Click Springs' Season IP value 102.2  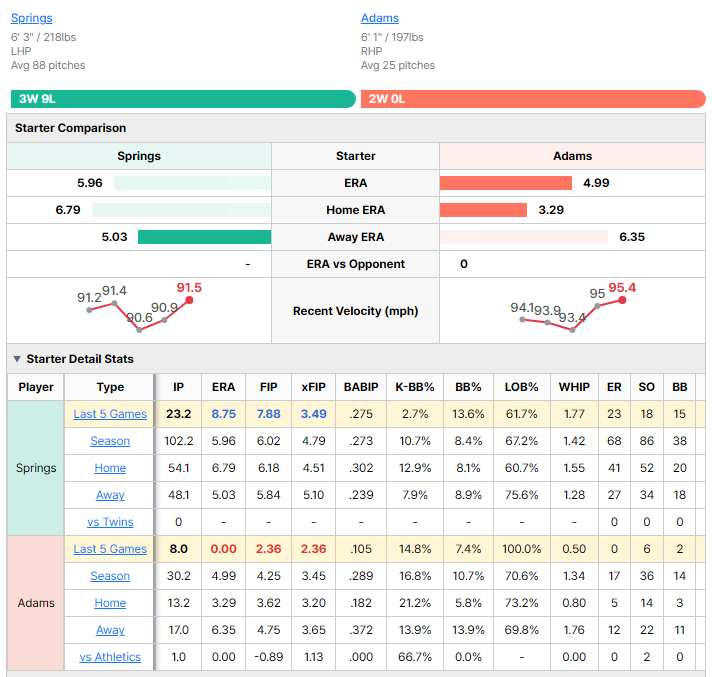tap(178, 441)
